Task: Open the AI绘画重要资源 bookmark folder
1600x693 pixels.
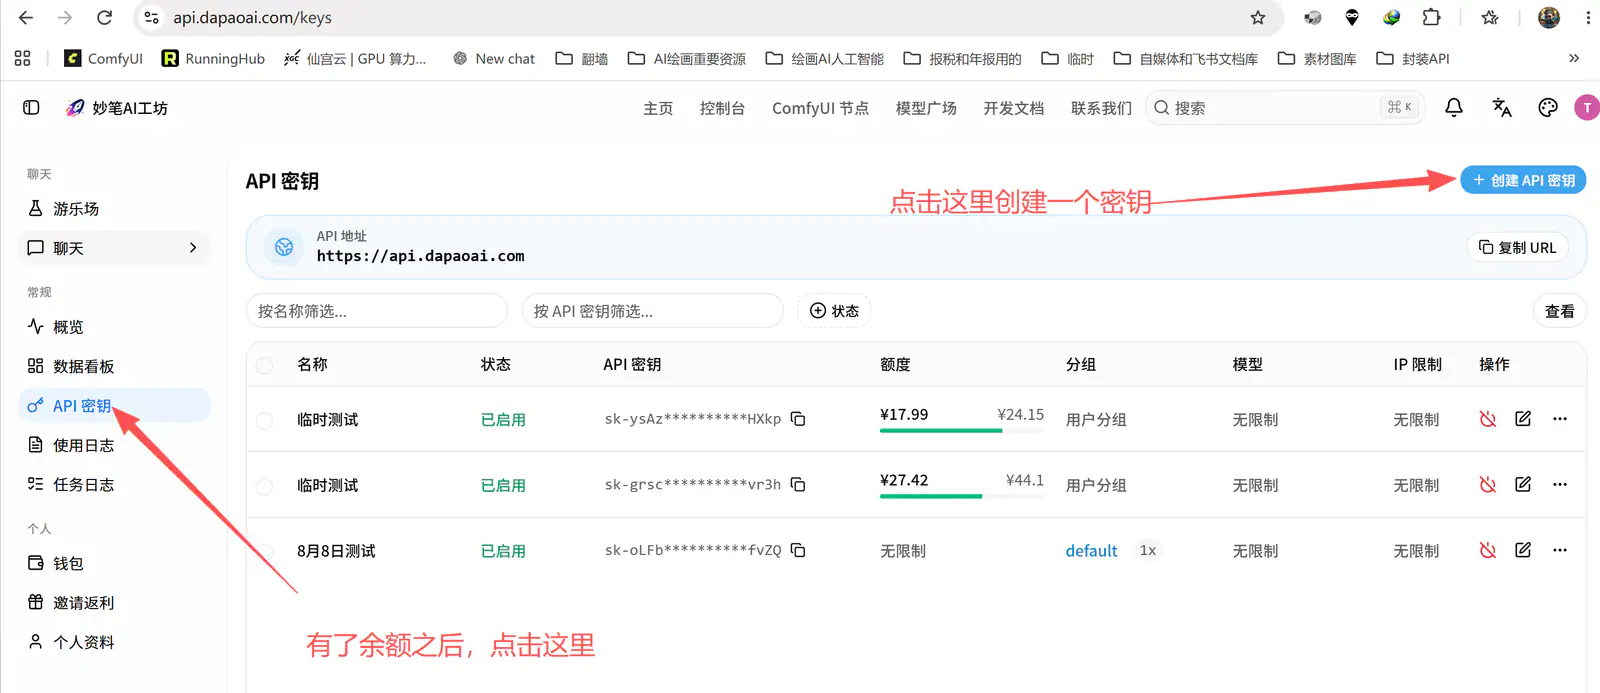Action: (687, 58)
